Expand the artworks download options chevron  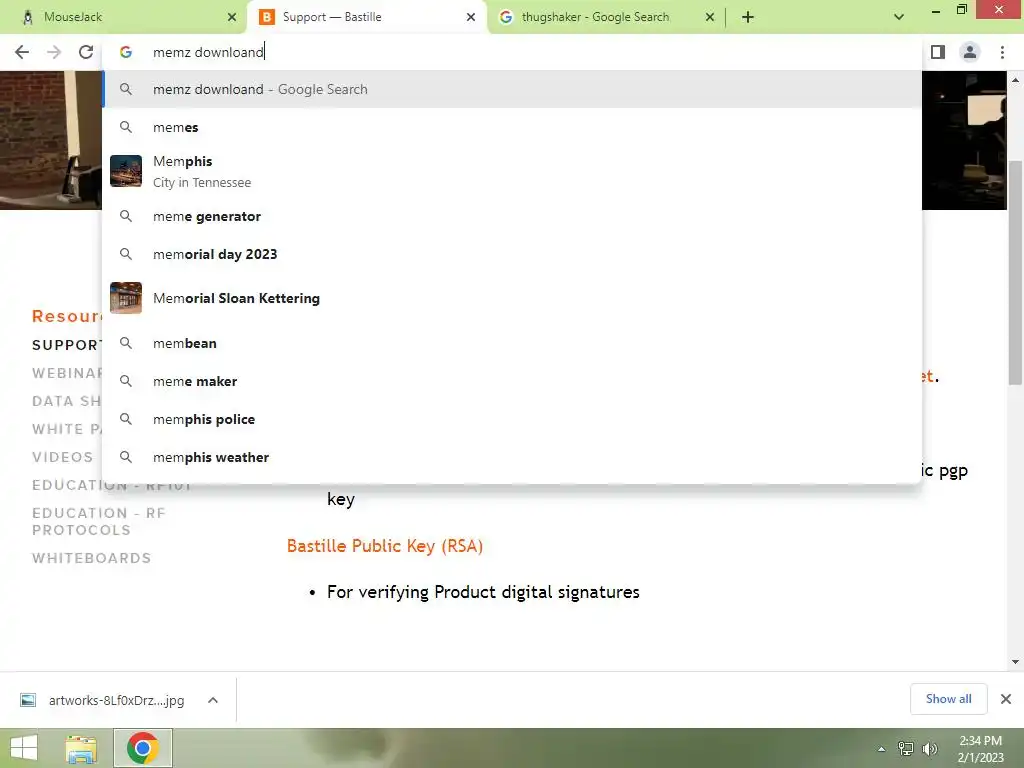coord(213,700)
